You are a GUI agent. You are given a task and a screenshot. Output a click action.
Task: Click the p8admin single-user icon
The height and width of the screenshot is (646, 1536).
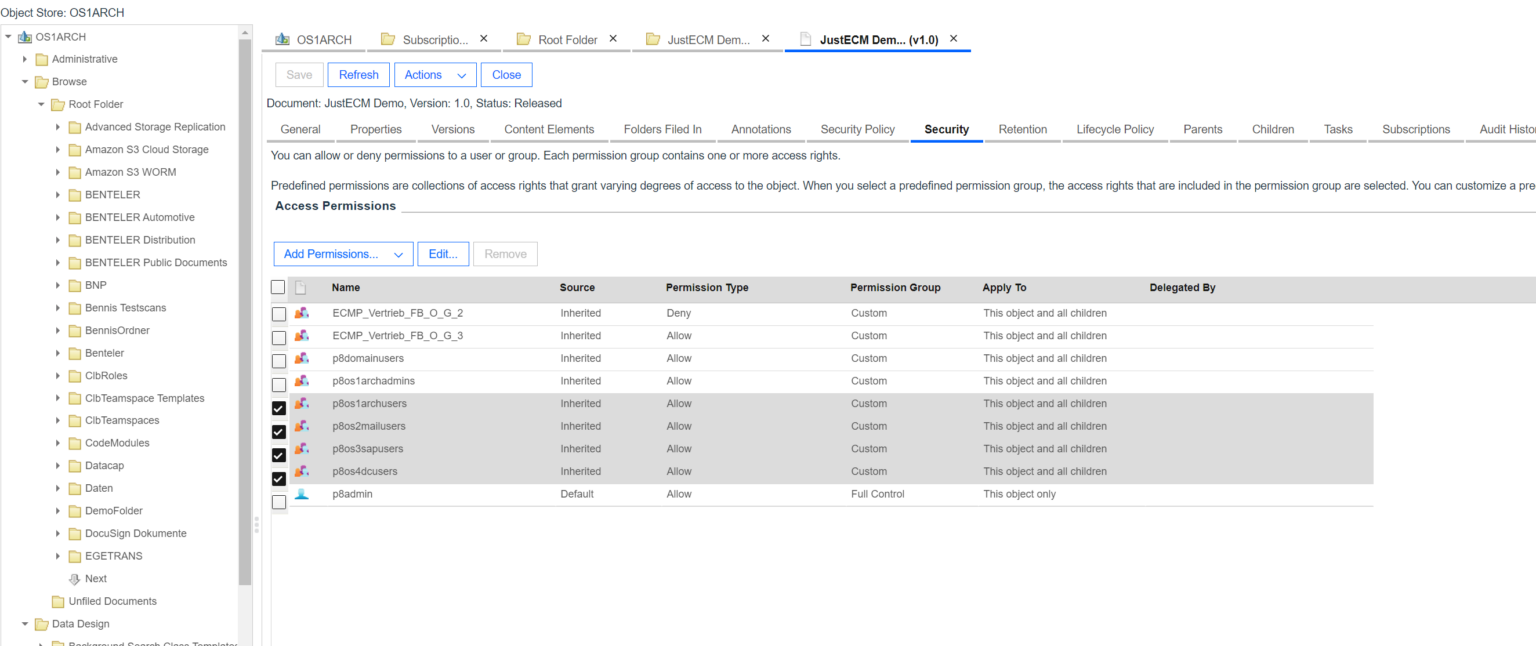[x=302, y=494]
